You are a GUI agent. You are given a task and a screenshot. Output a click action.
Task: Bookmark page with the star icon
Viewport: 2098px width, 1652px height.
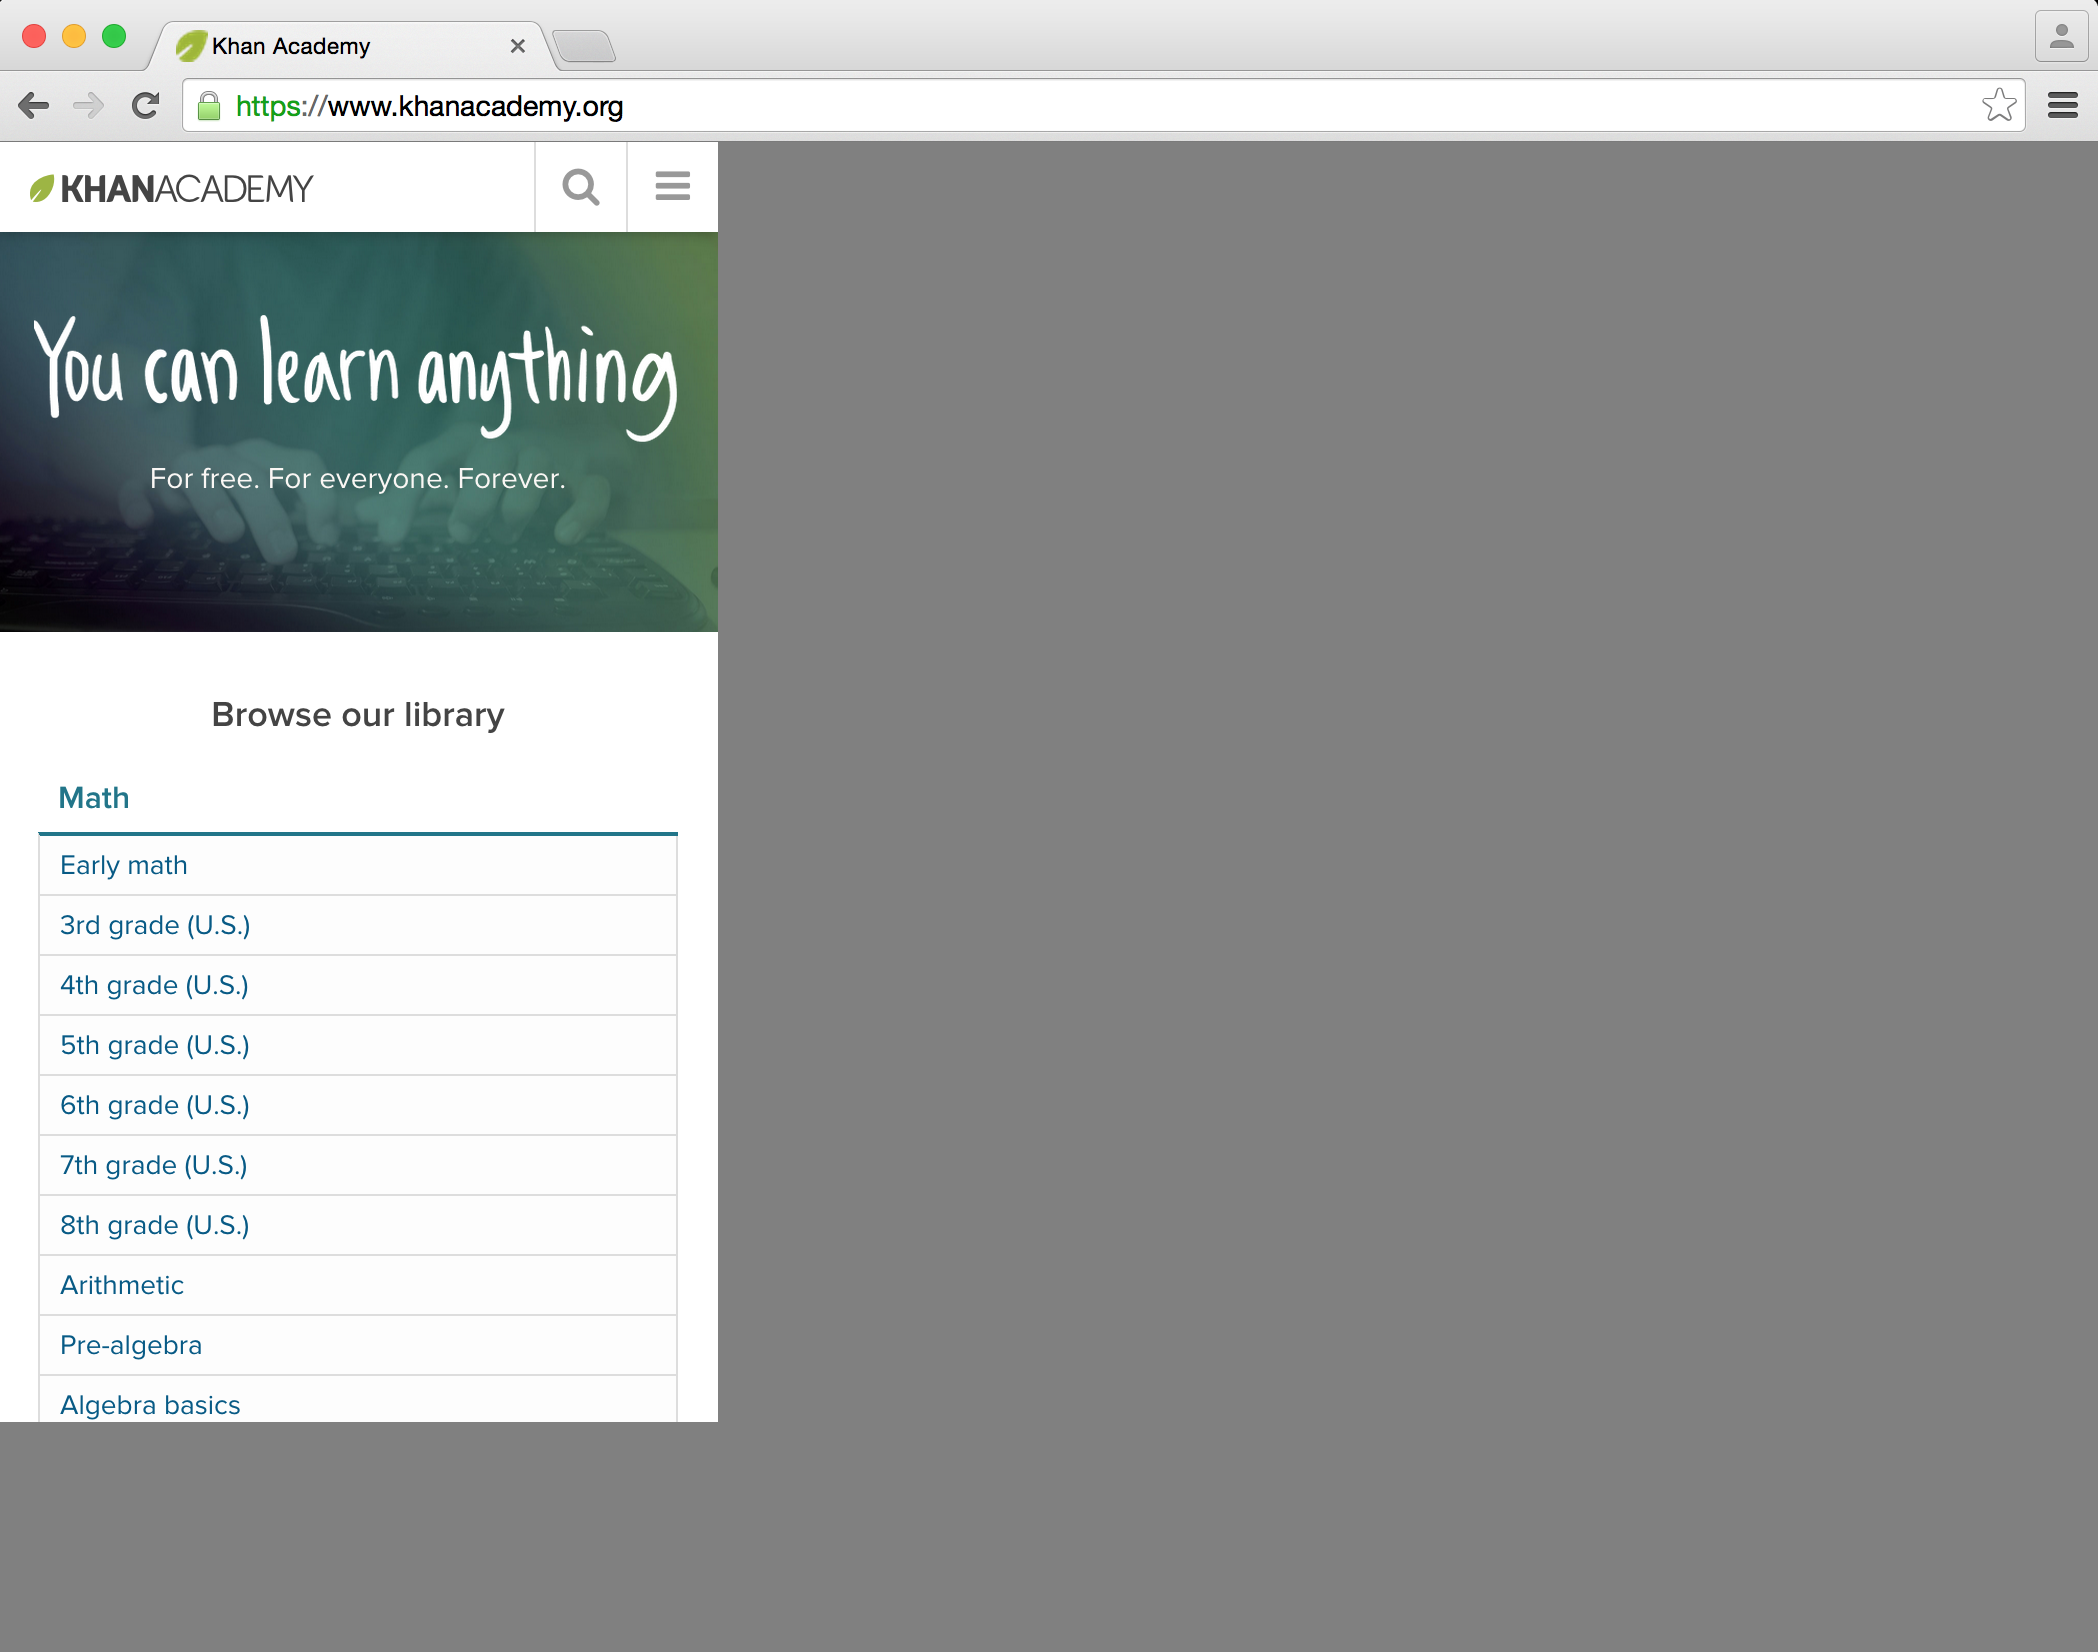click(1998, 106)
